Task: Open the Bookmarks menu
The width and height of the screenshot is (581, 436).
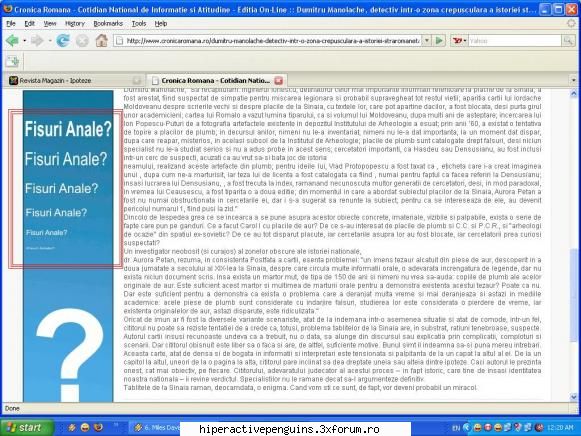Action: point(108,24)
